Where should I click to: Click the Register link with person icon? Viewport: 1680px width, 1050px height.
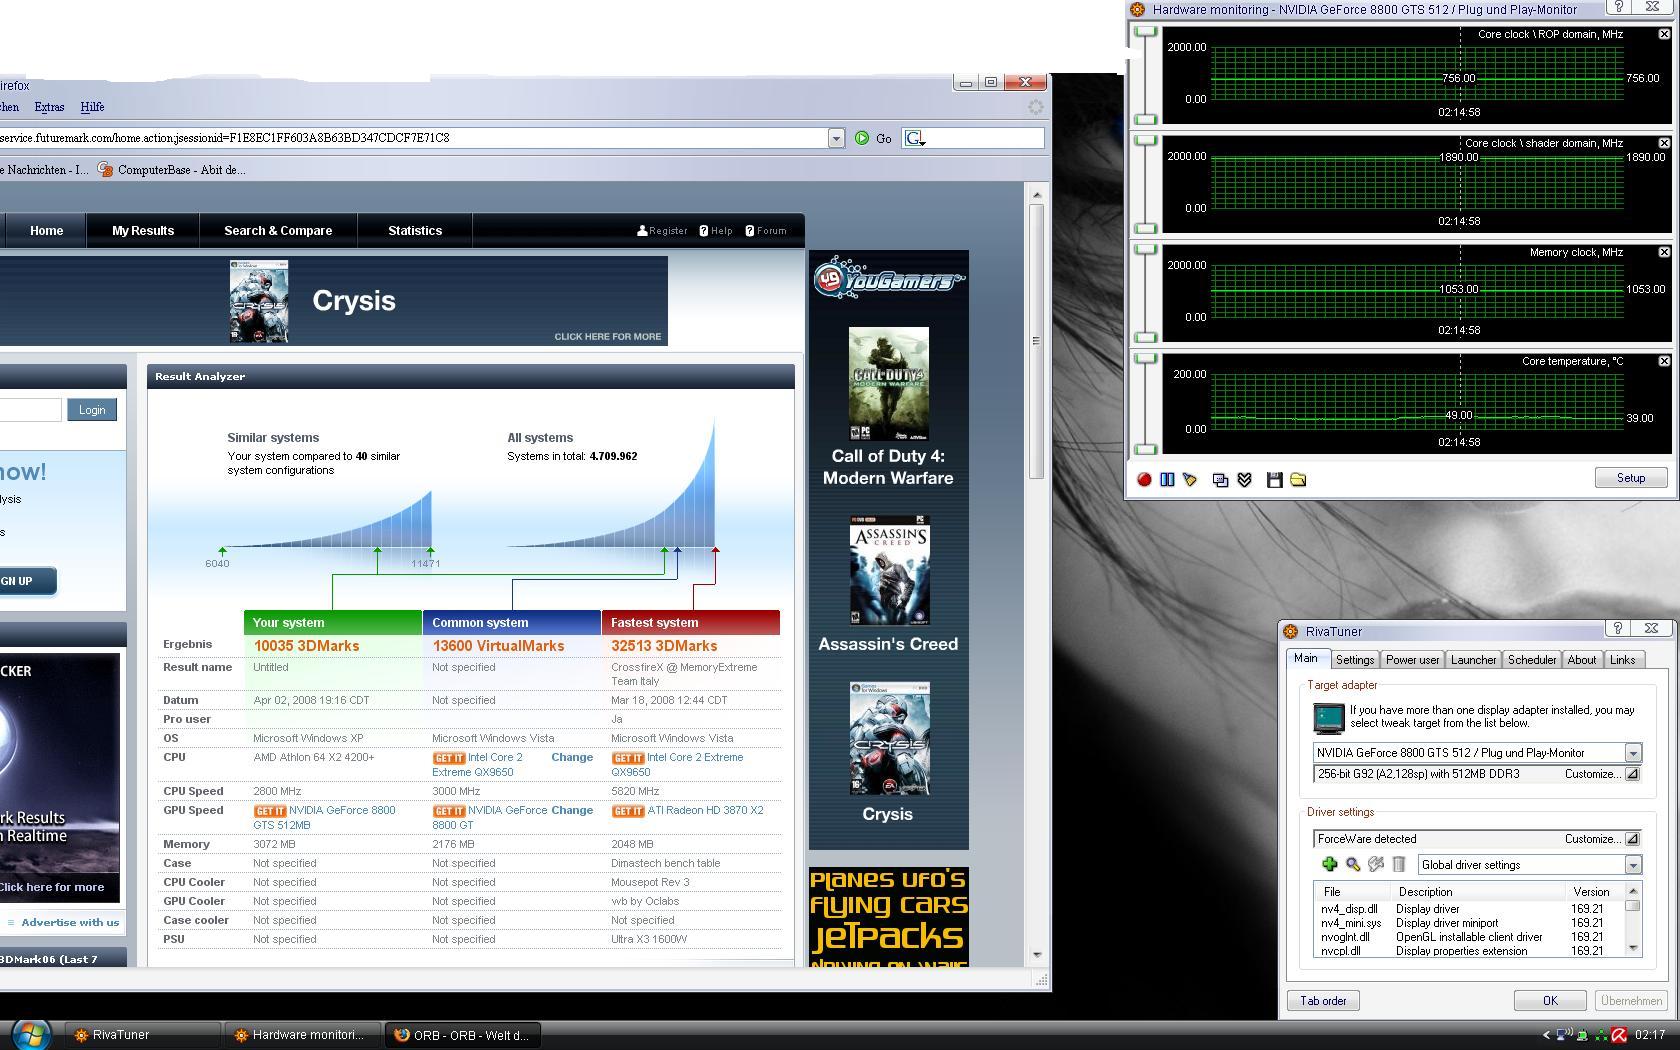662,231
